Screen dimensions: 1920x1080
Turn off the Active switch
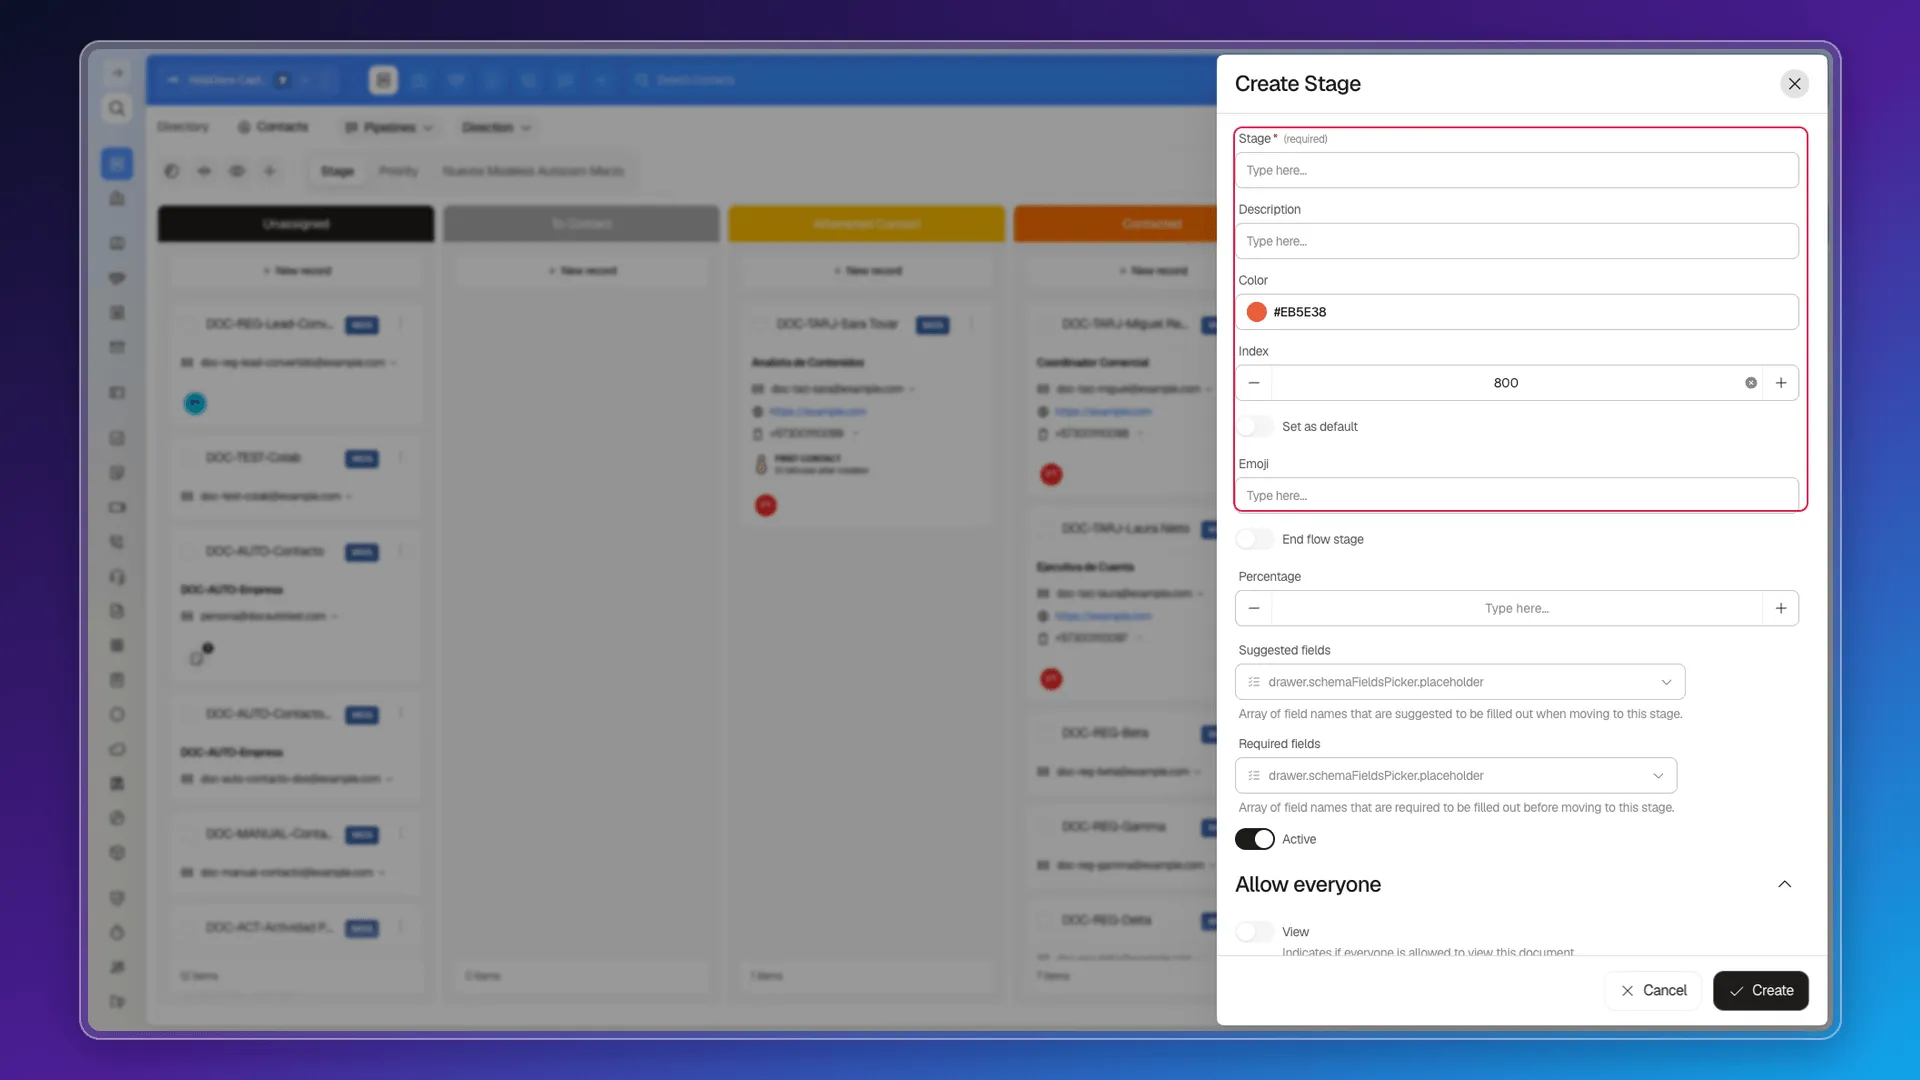1255,839
